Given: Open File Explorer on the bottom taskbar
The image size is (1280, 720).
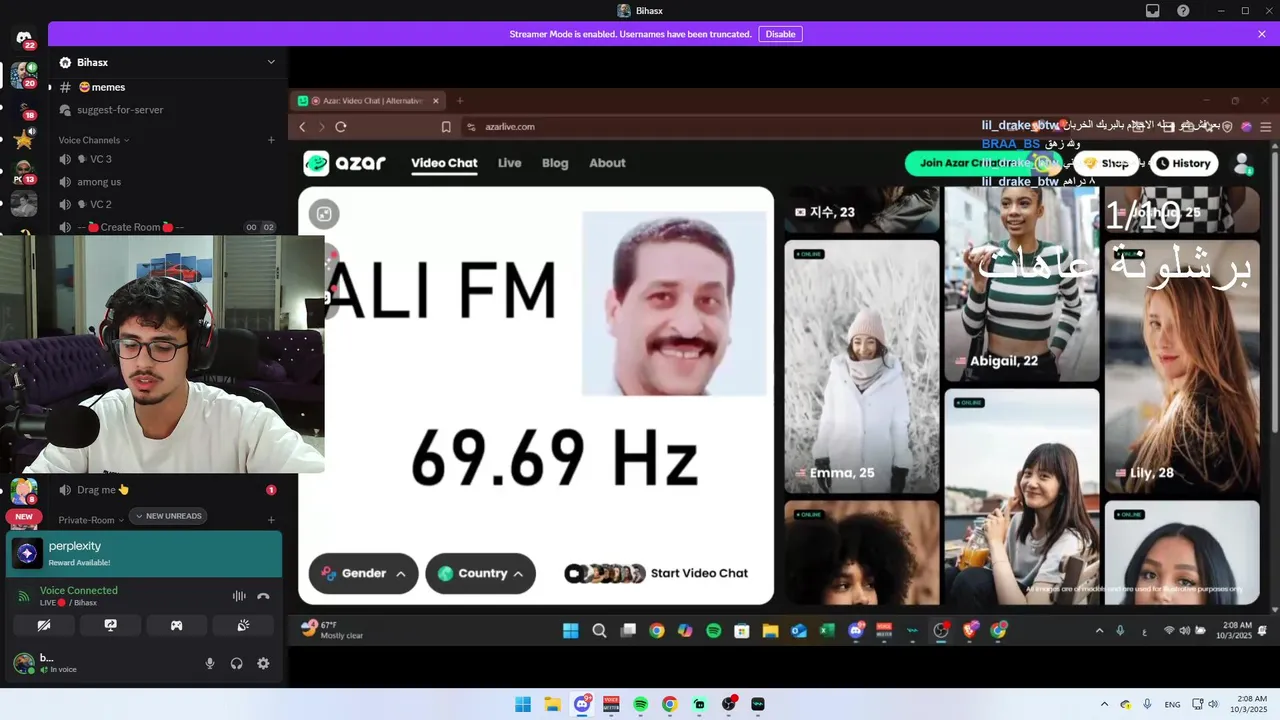Looking at the screenshot, I should (552, 704).
